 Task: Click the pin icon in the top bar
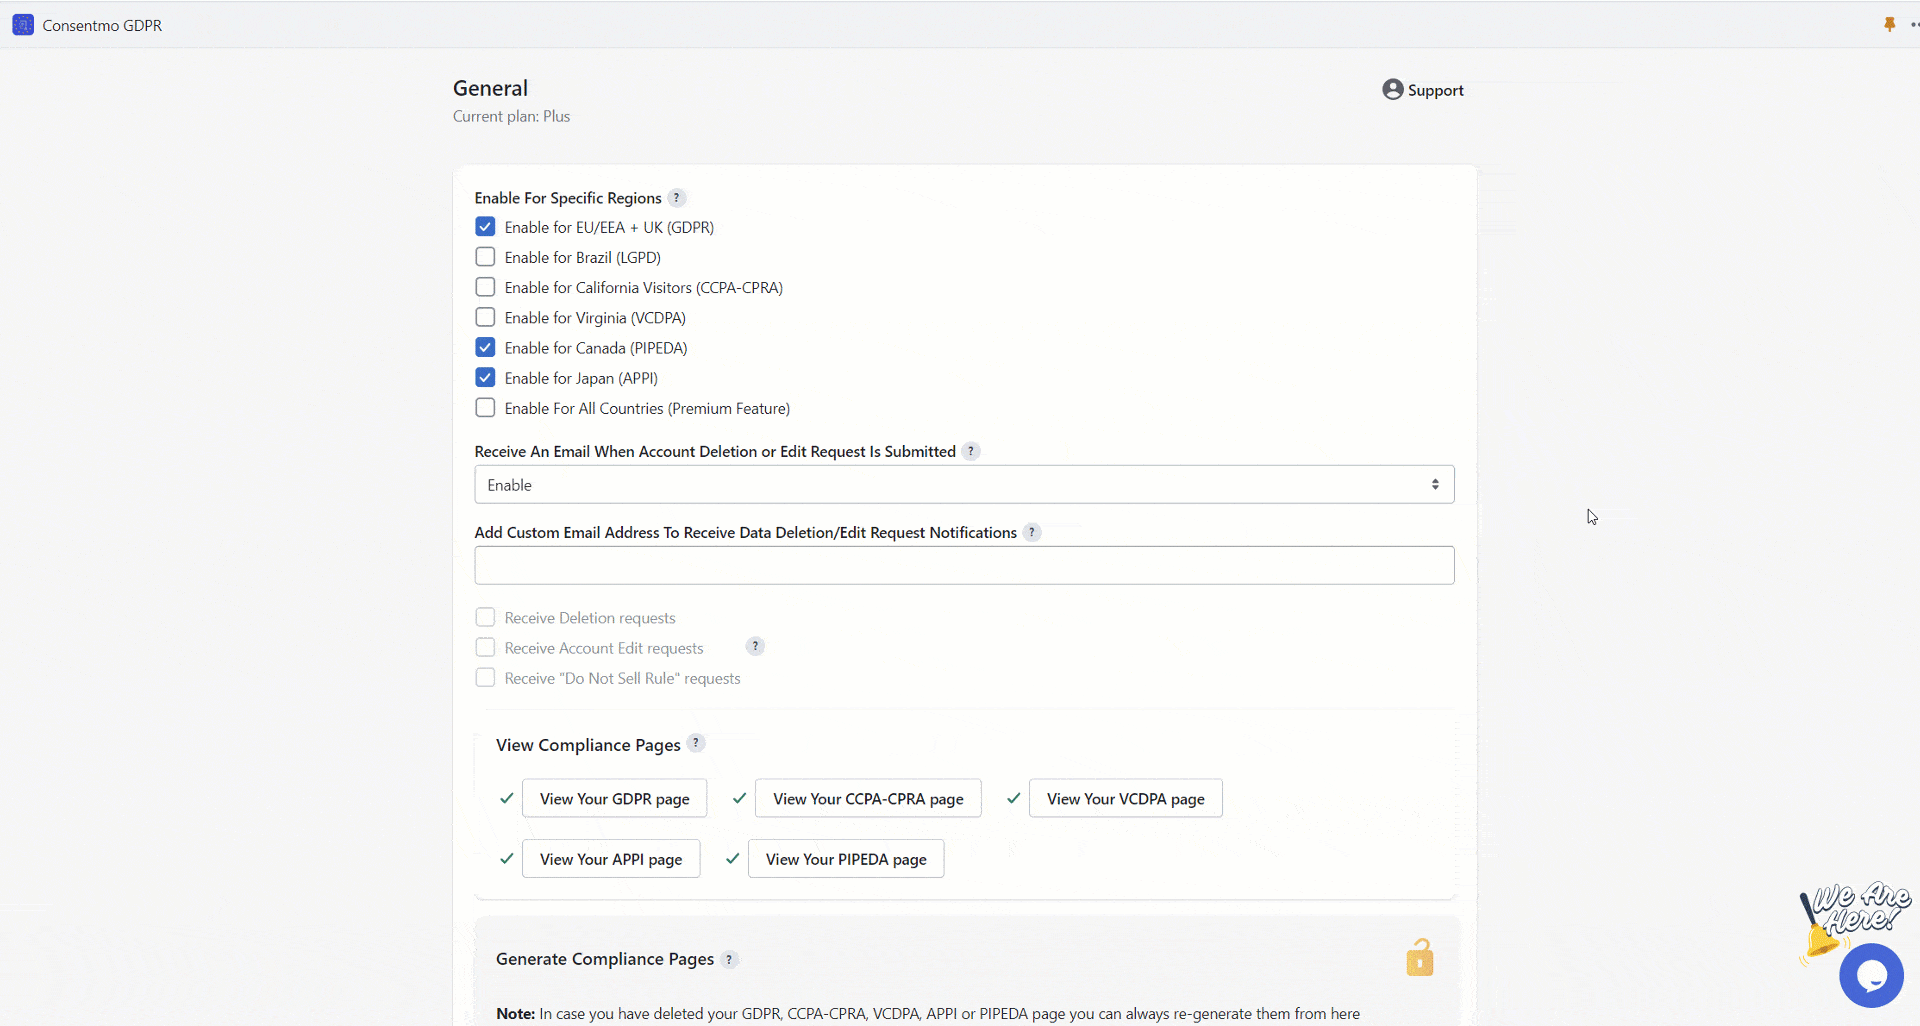tap(1889, 24)
